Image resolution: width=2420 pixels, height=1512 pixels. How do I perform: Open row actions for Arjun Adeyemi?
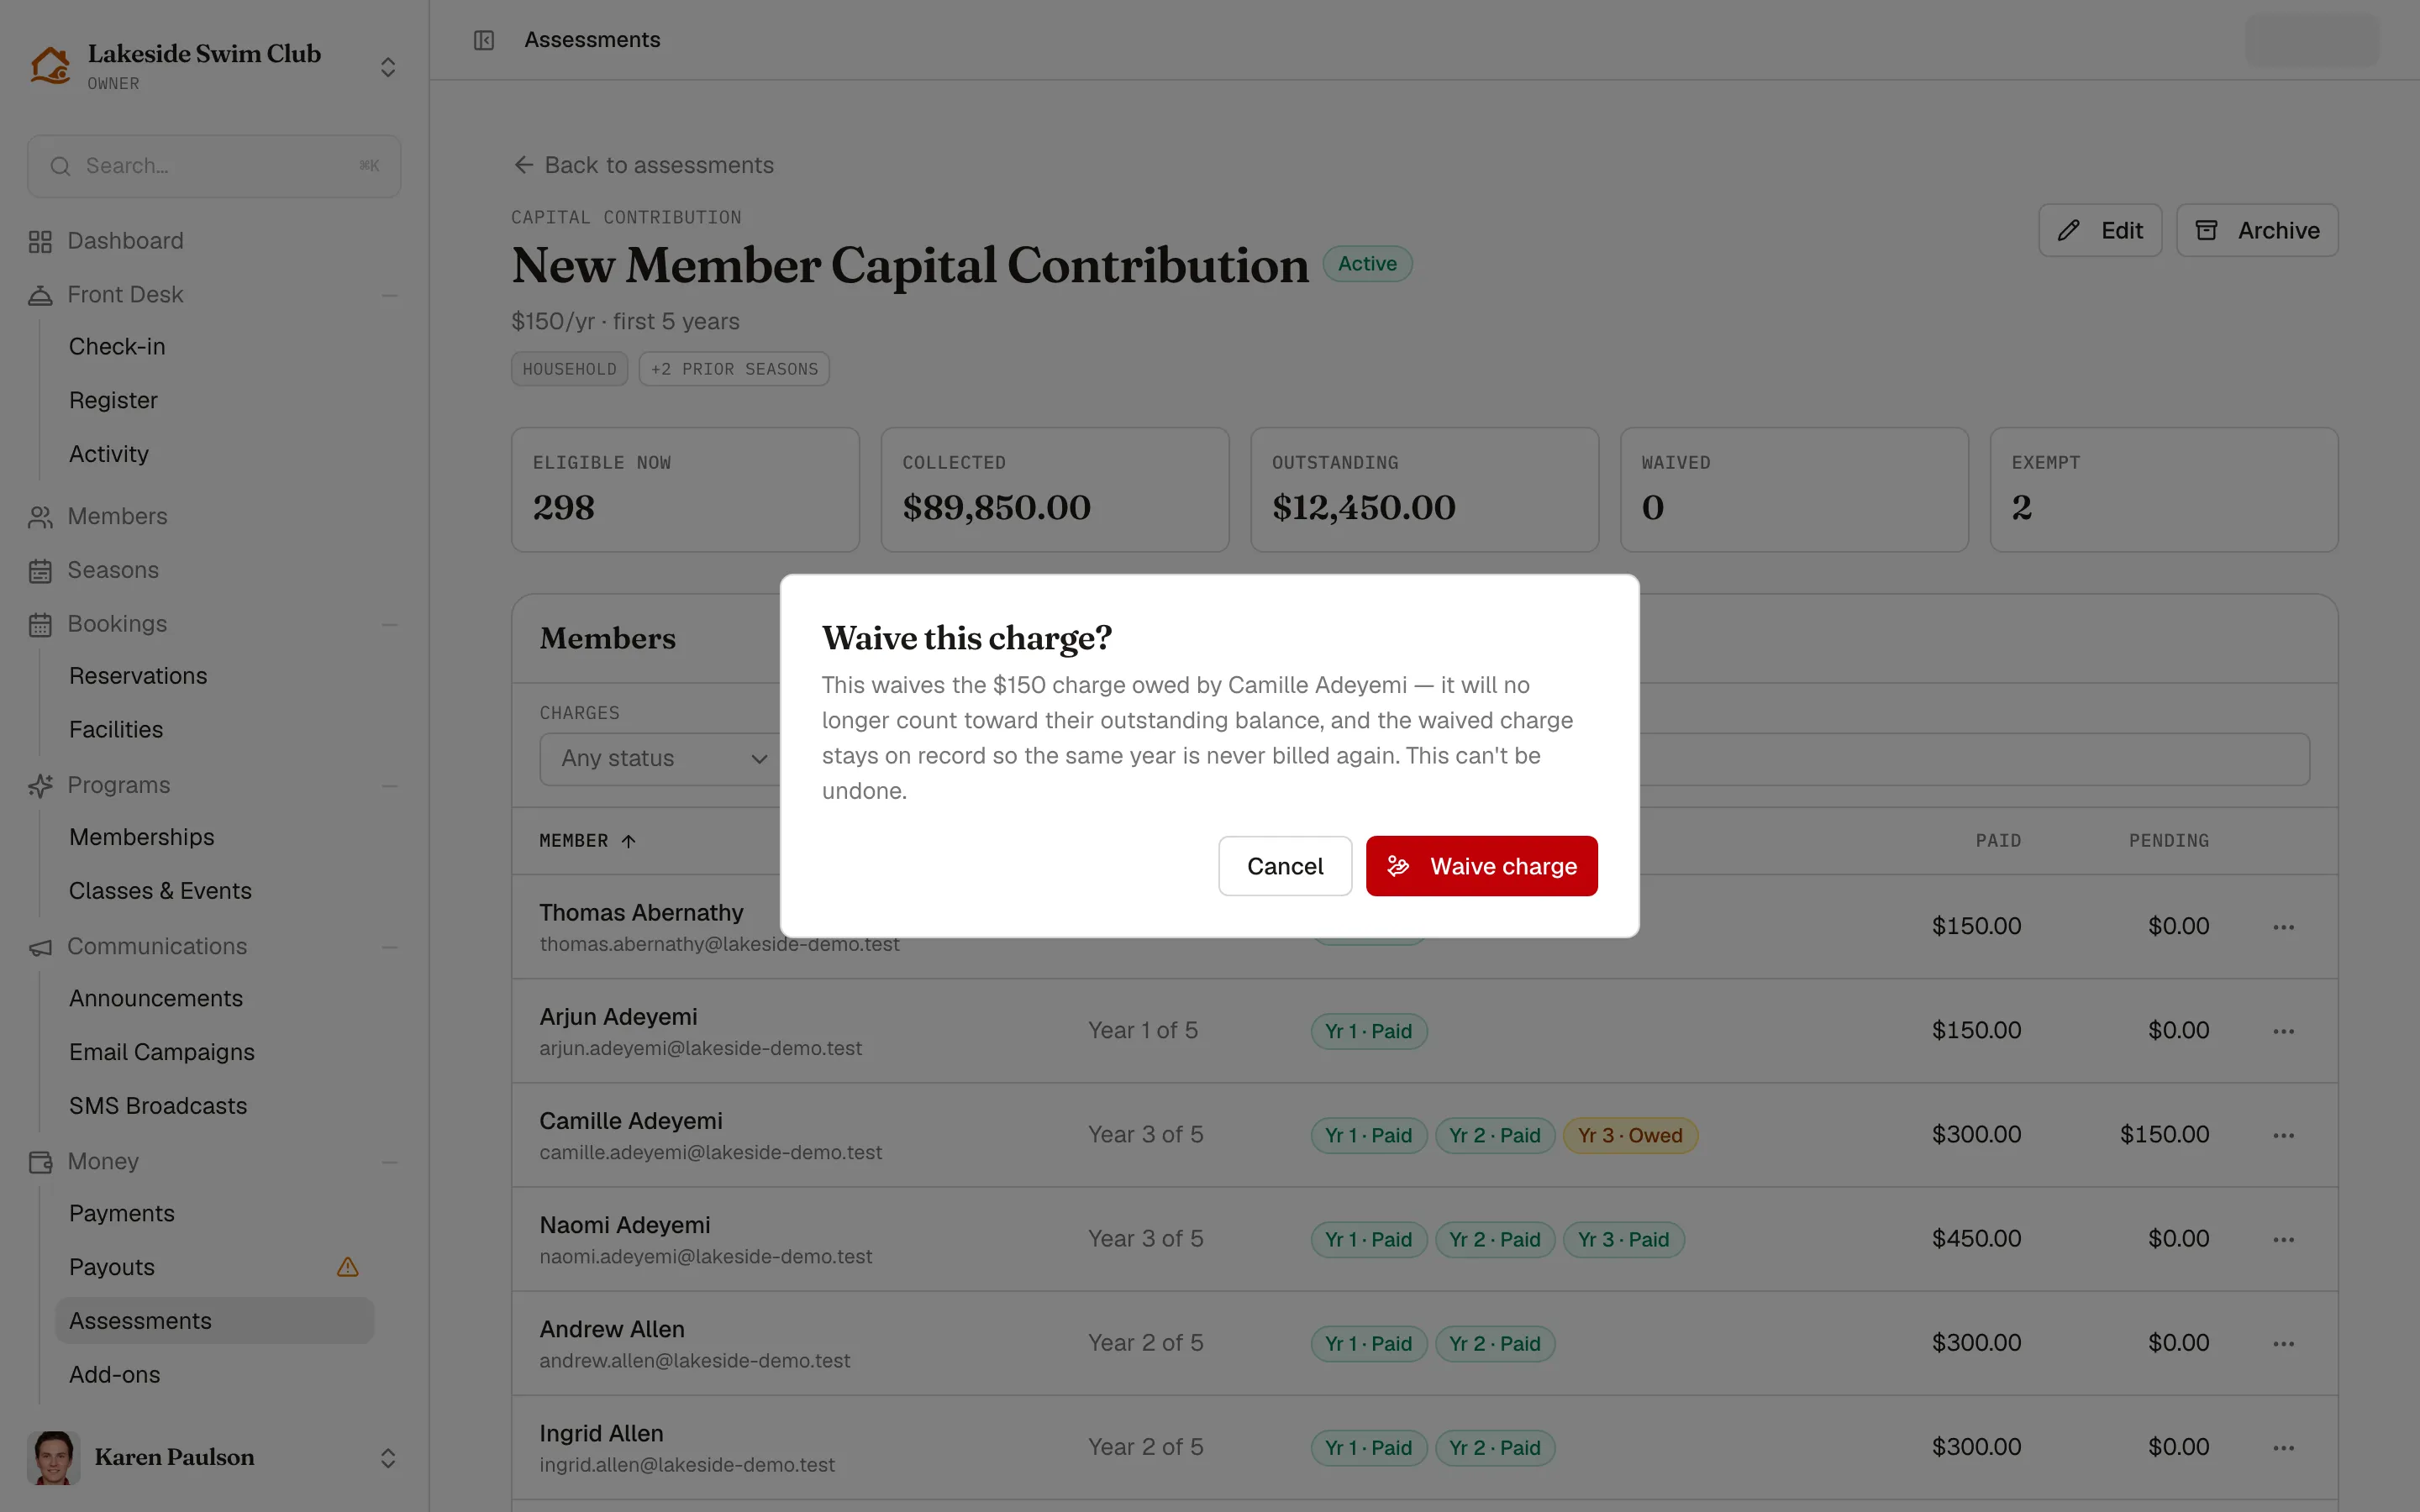coord(2283,1031)
